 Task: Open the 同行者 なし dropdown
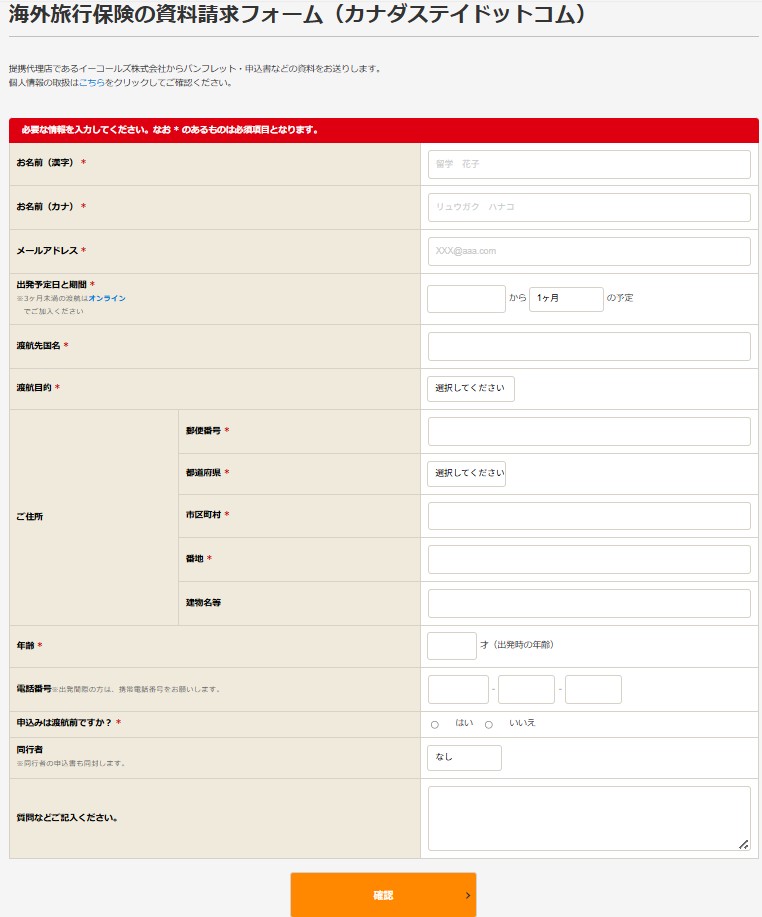tap(464, 757)
